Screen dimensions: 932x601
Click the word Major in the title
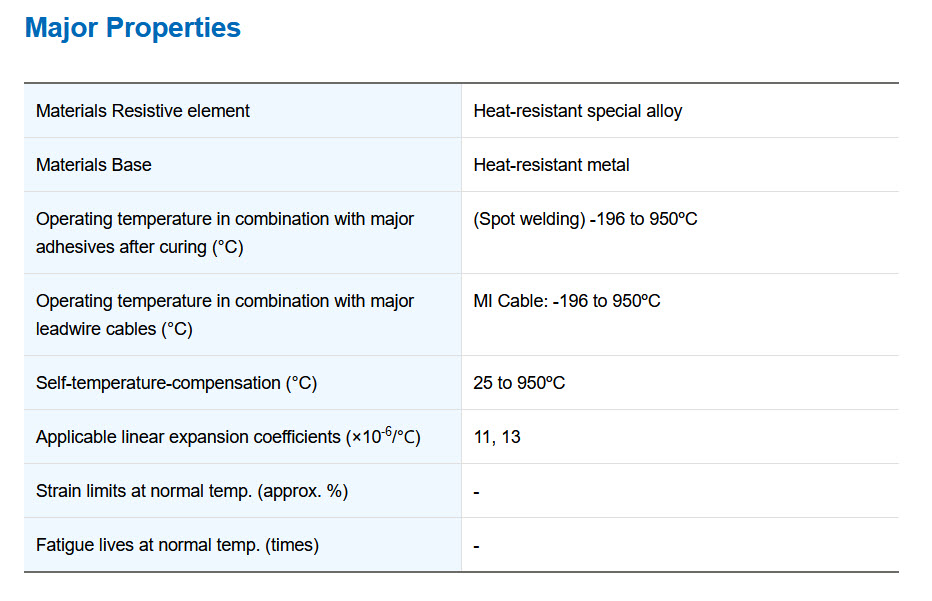[x=61, y=28]
